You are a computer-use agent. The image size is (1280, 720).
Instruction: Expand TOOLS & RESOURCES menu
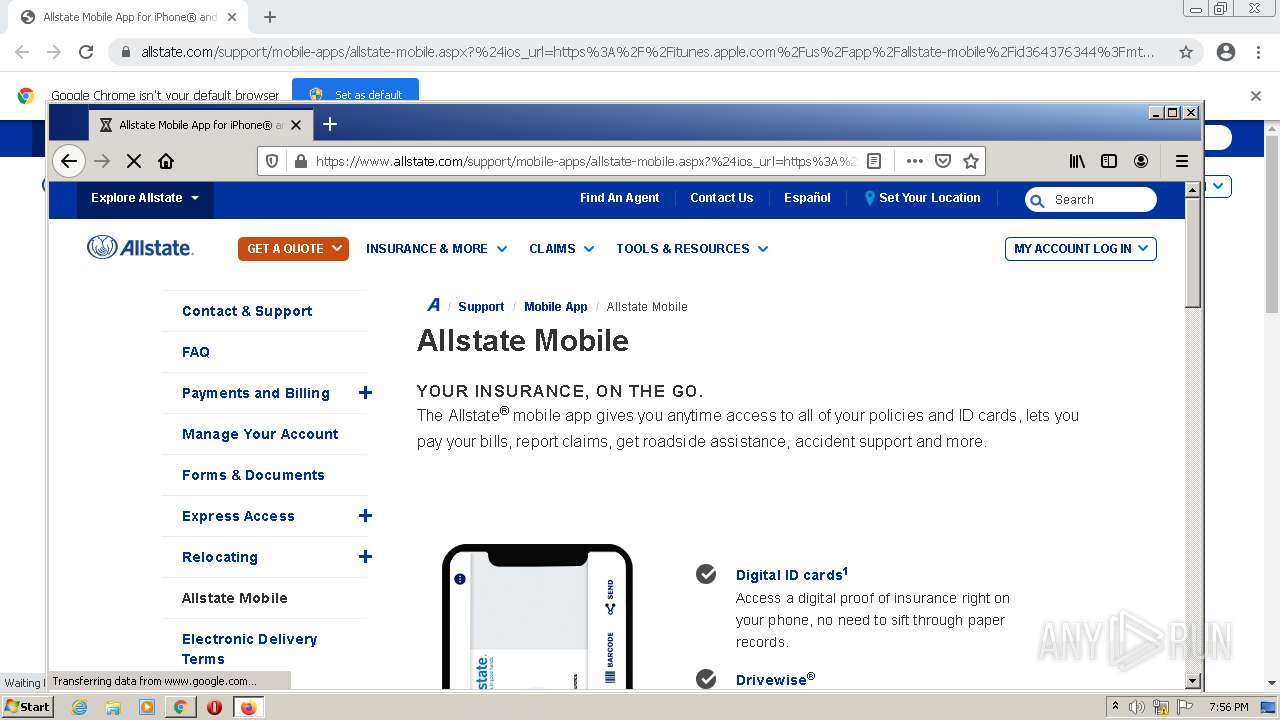[692, 249]
